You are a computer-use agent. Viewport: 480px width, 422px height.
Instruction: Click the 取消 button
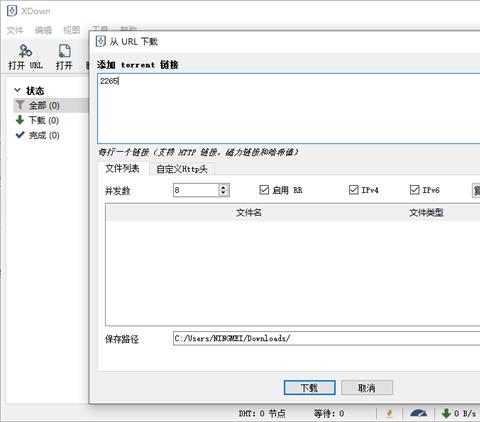[x=367, y=388]
